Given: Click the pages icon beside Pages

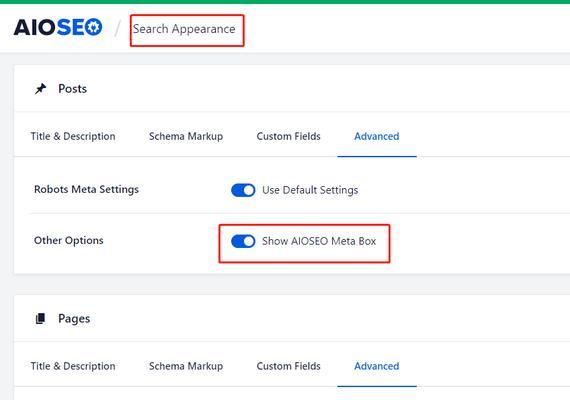Looking at the screenshot, I should [40, 318].
